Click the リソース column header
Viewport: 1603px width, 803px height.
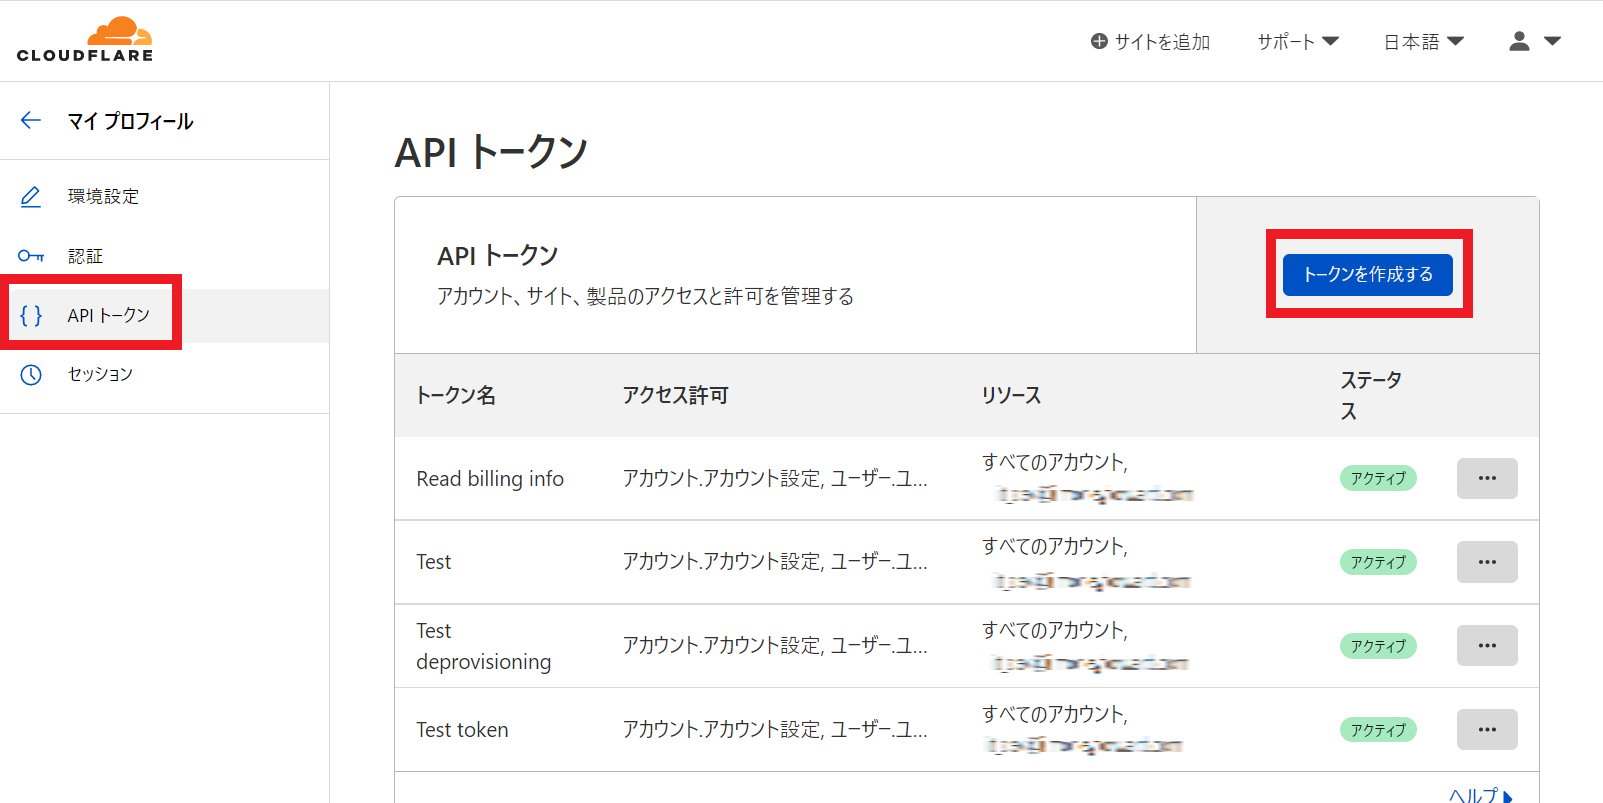coord(1011,395)
